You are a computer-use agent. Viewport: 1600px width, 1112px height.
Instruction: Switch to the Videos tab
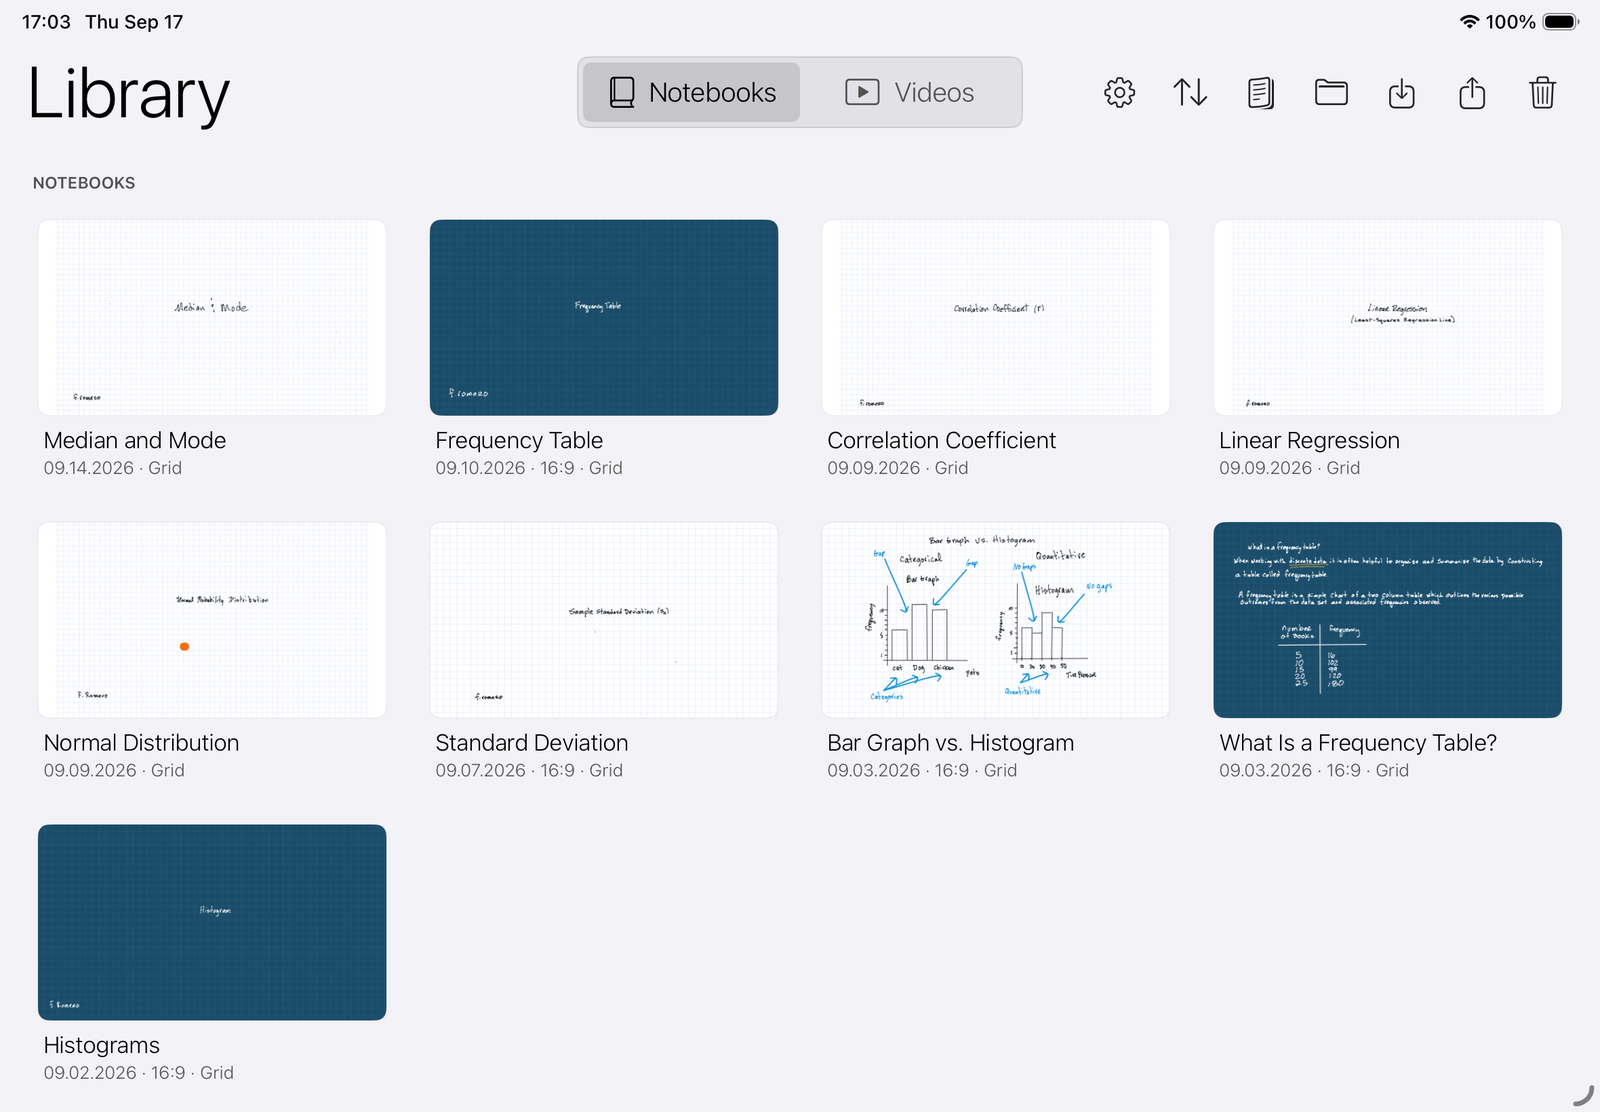tap(909, 93)
